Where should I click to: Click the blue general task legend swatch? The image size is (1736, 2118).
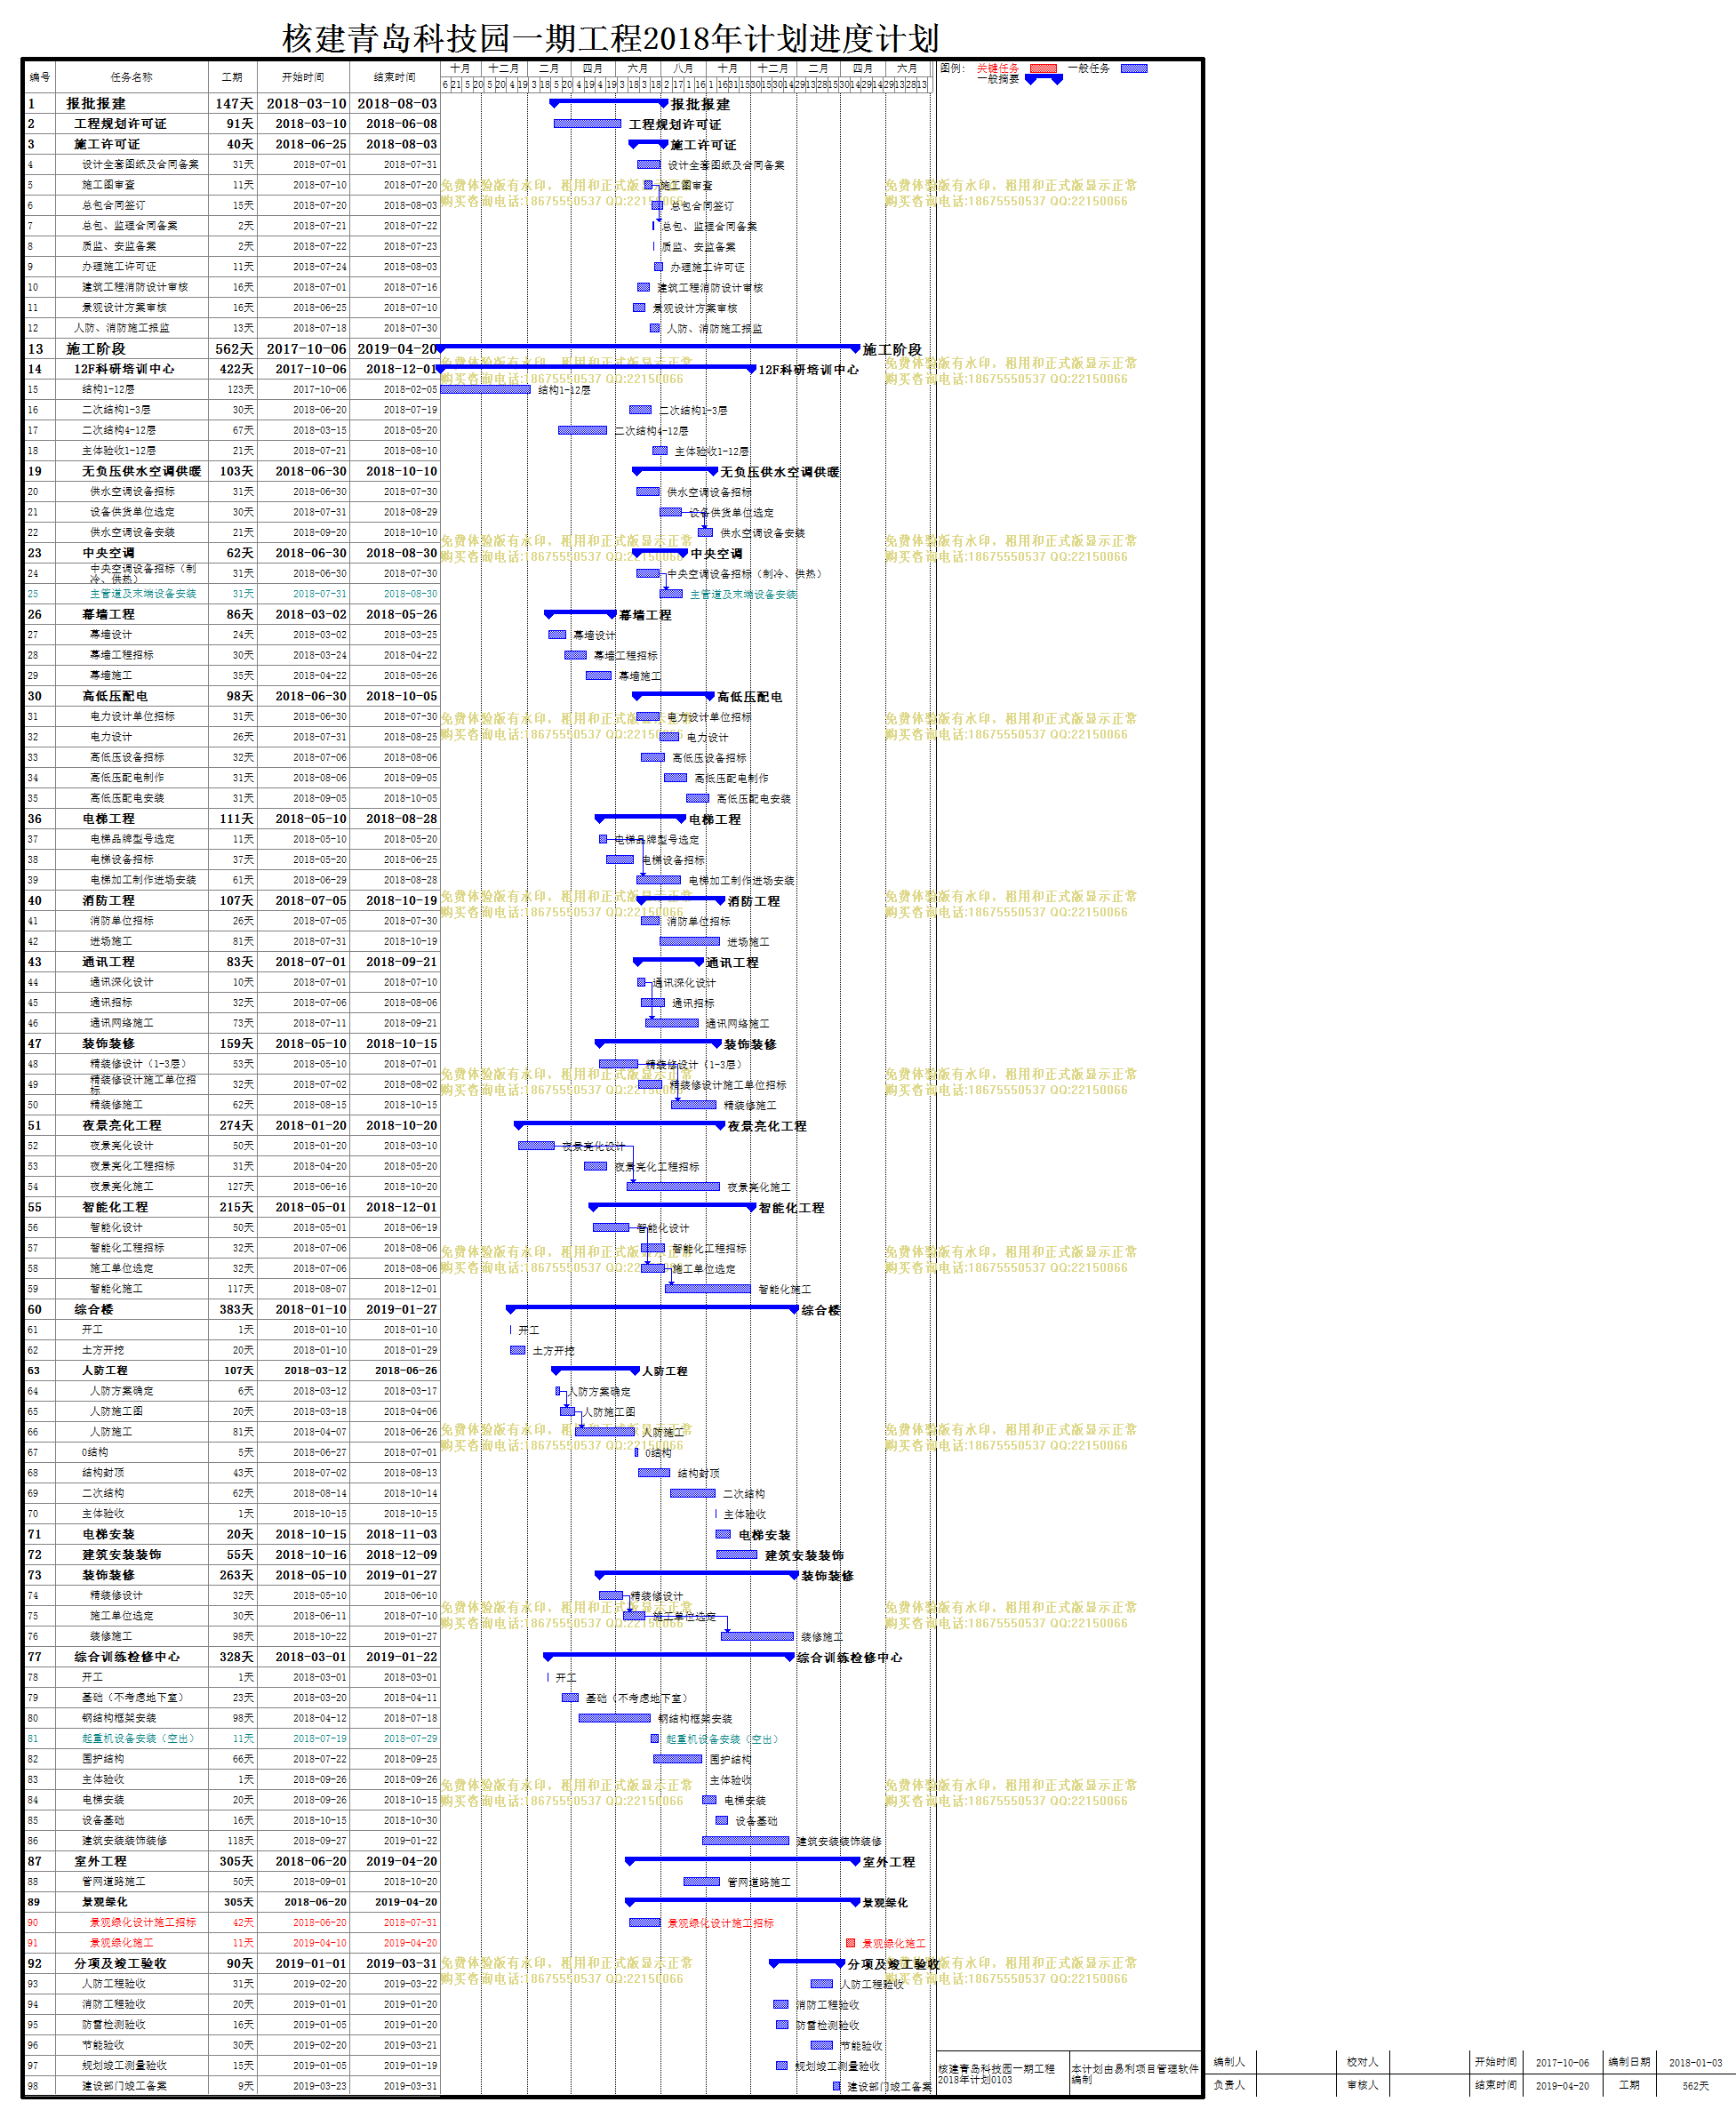1134,68
